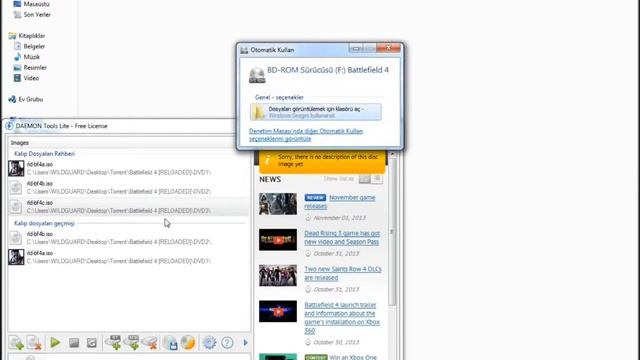
Task: Open Masaüstü in Explorer sidebar
Action: point(31,4)
